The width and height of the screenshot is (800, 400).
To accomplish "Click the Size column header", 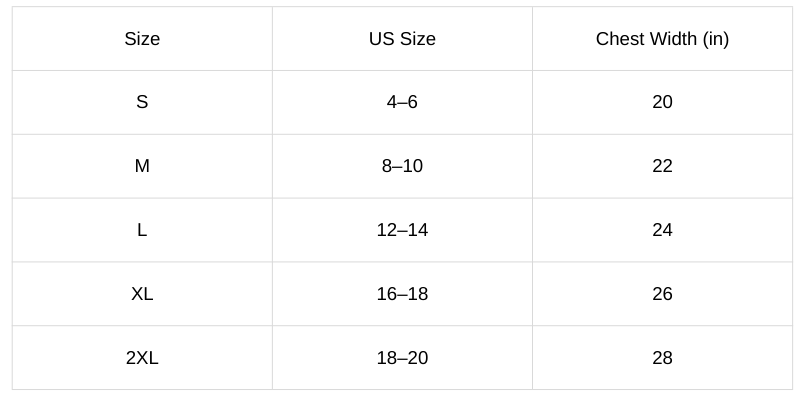I will coord(142,39).
